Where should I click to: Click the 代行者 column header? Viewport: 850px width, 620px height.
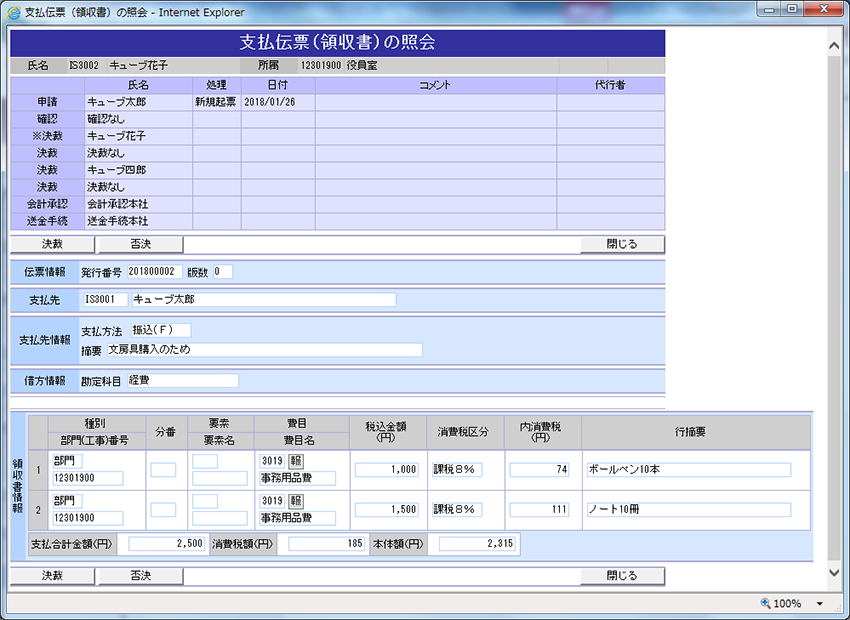(610, 85)
